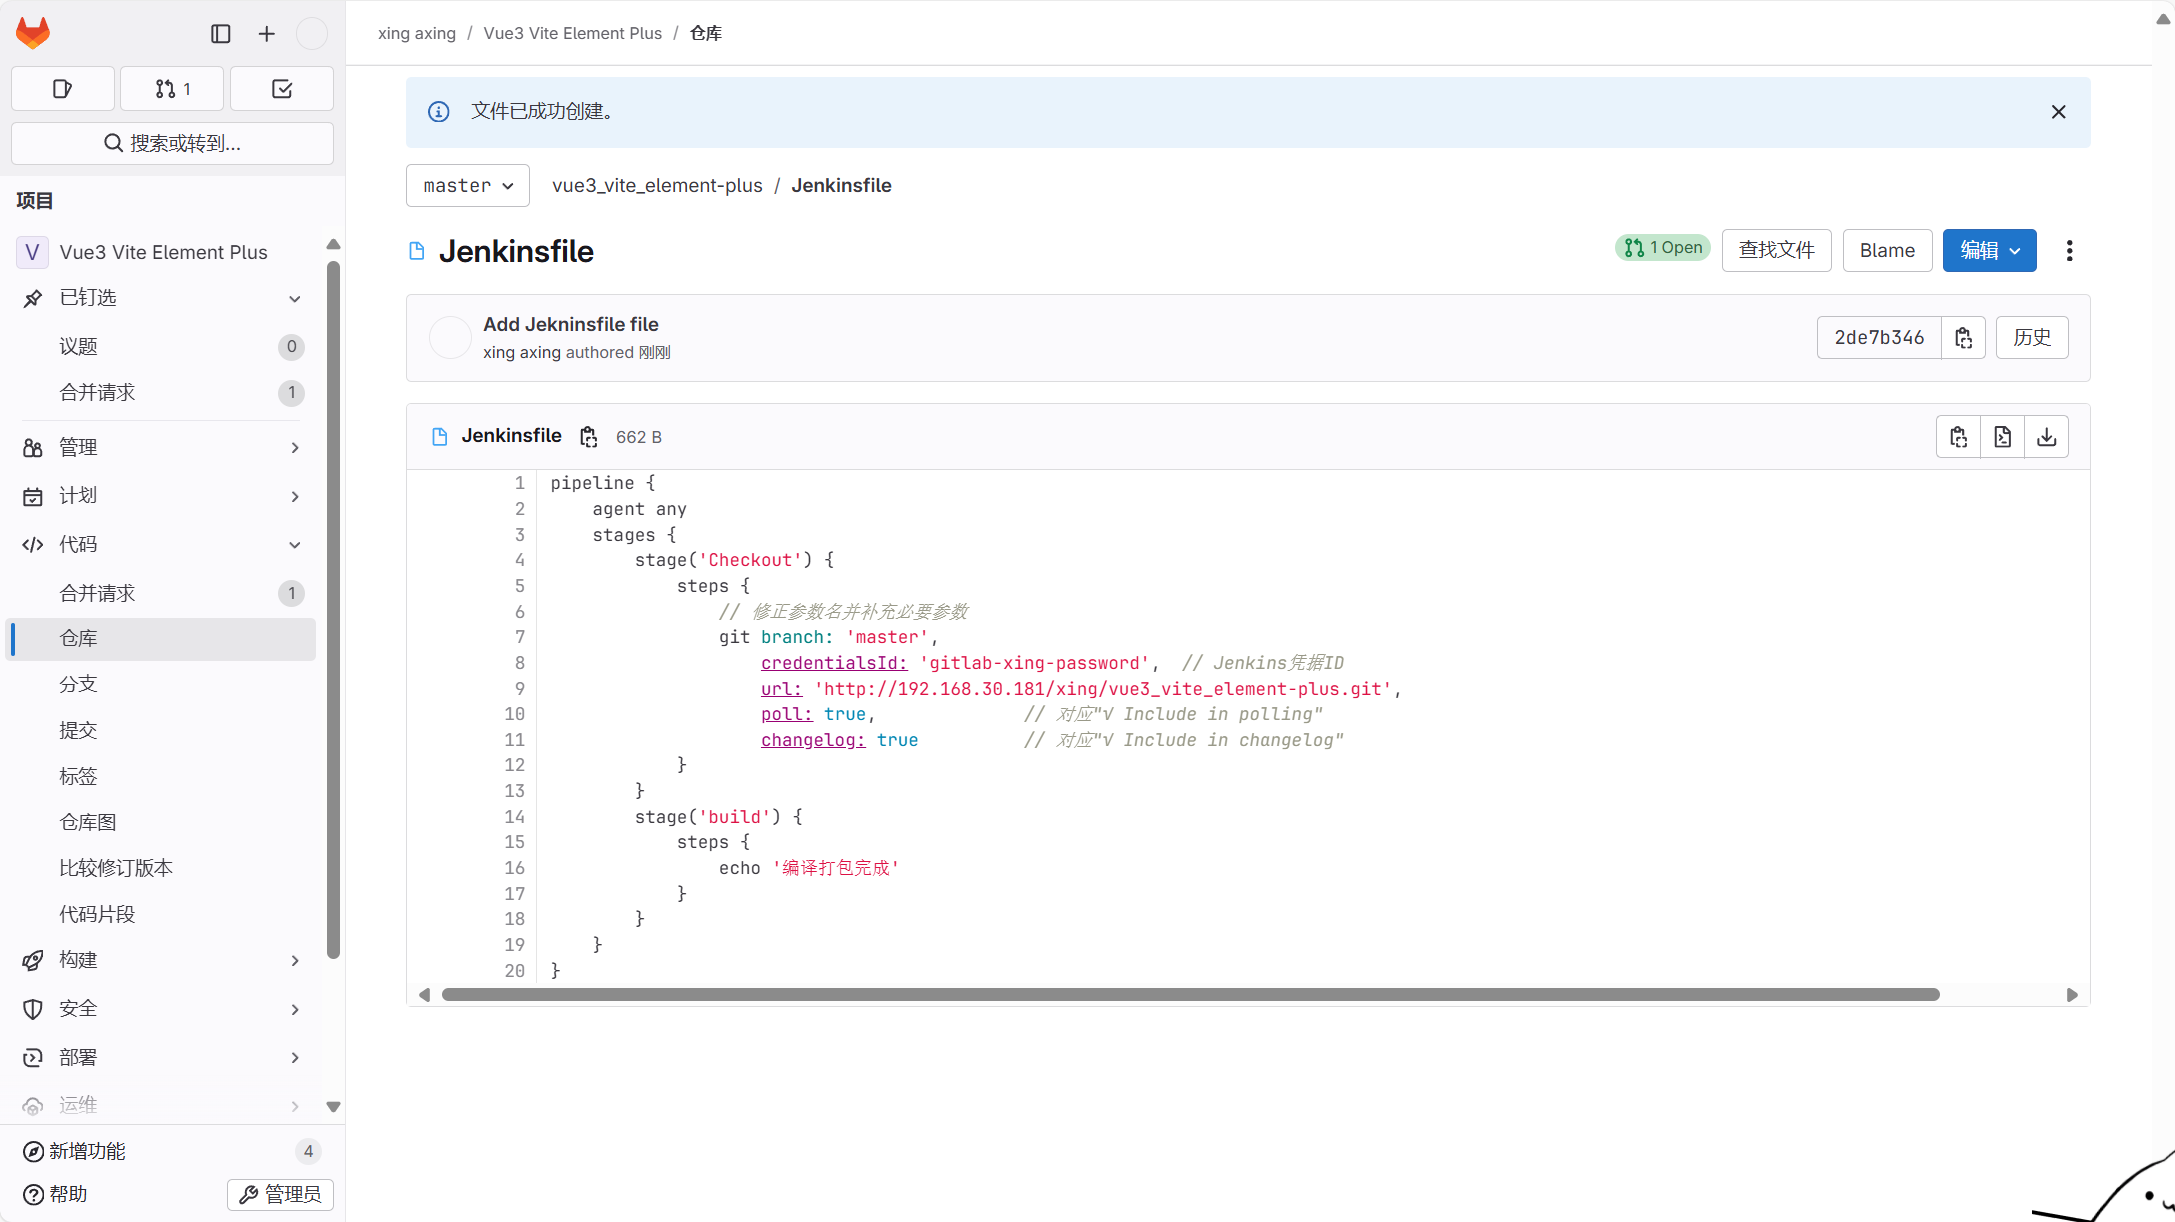Open the create new plus menu
2175x1222 pixels.
coord(267,34)
